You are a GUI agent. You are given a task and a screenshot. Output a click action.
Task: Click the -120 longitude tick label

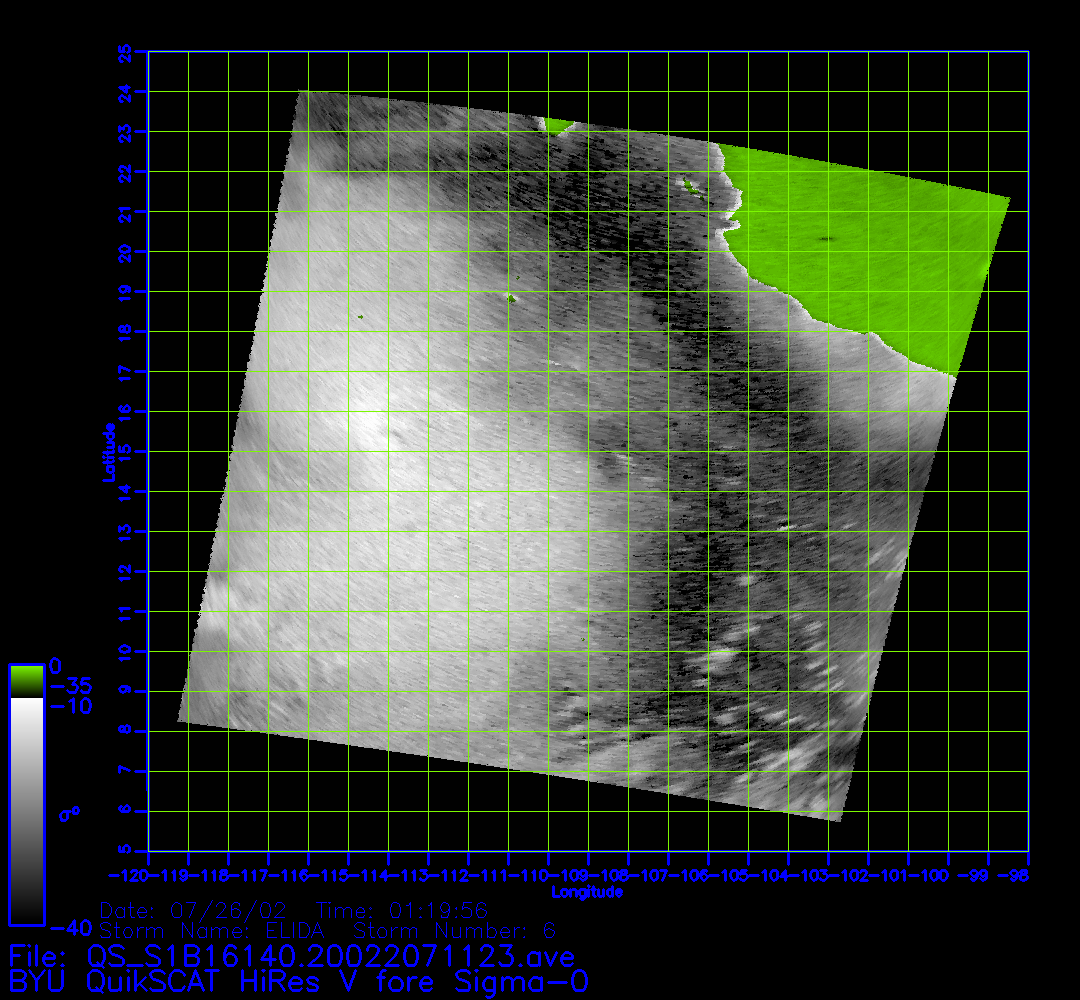coord(138,875)
